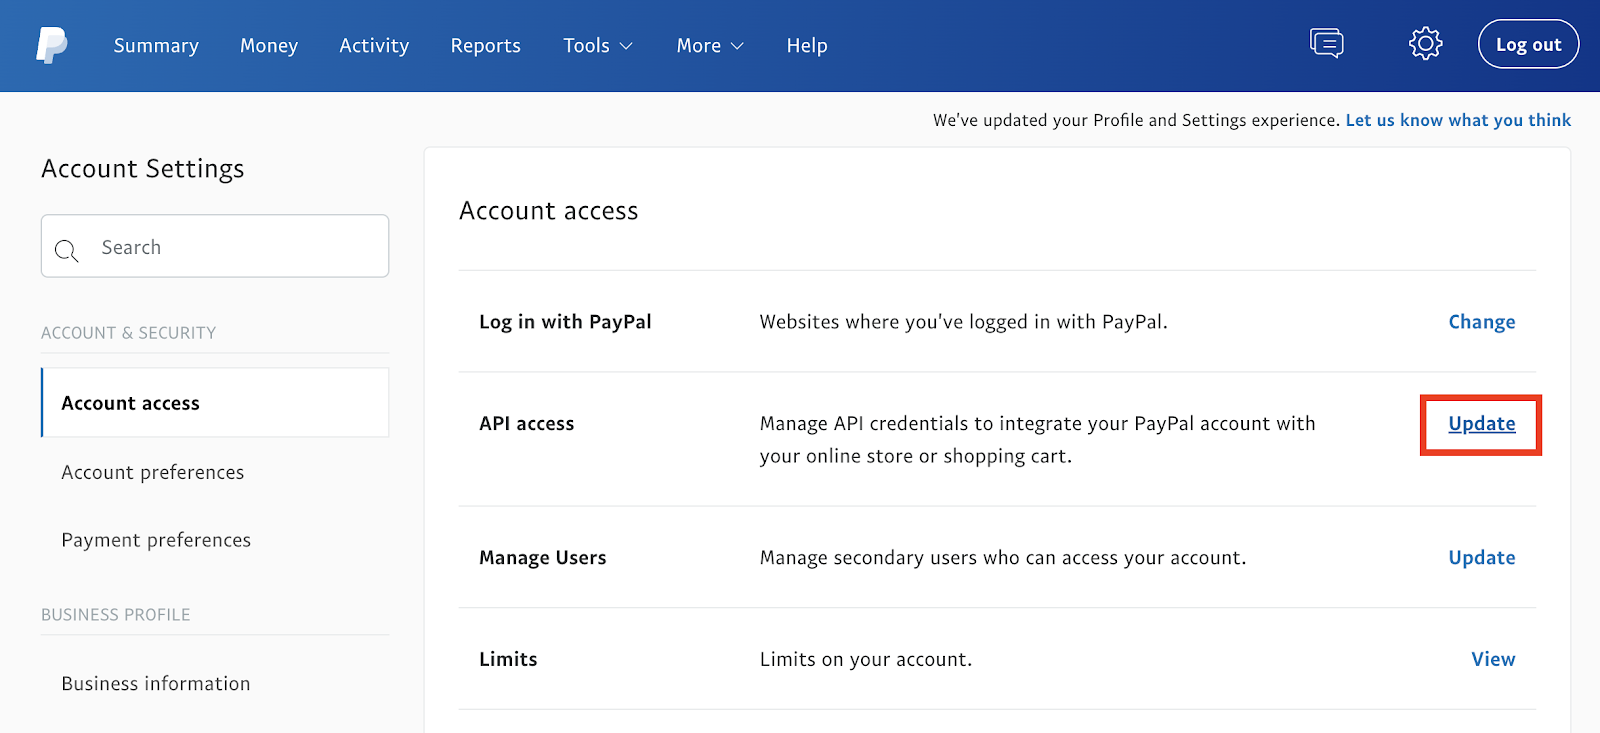Viewport: 1600px width, 733px height.
Task: Select Account access in the sidebar
Action: pos(215,403)
